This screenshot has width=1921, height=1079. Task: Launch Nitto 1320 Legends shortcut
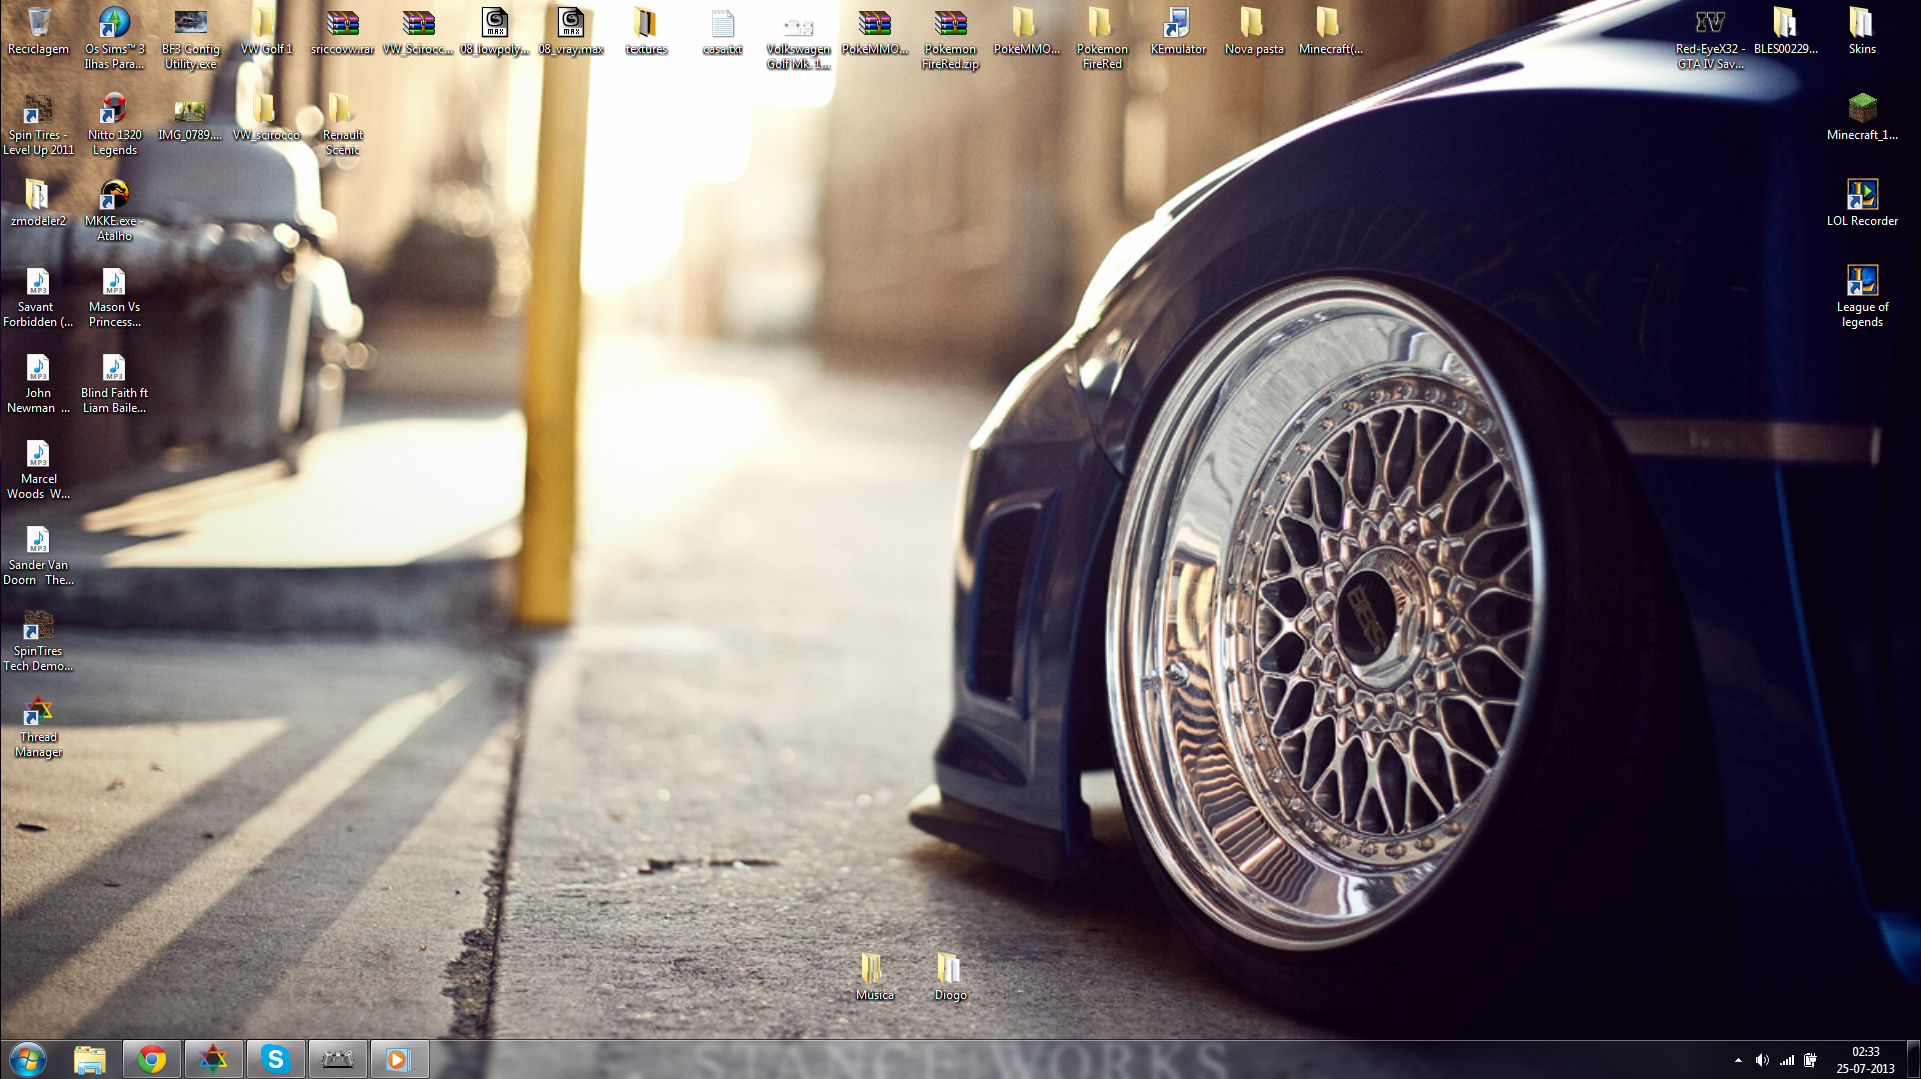[114, 124]
